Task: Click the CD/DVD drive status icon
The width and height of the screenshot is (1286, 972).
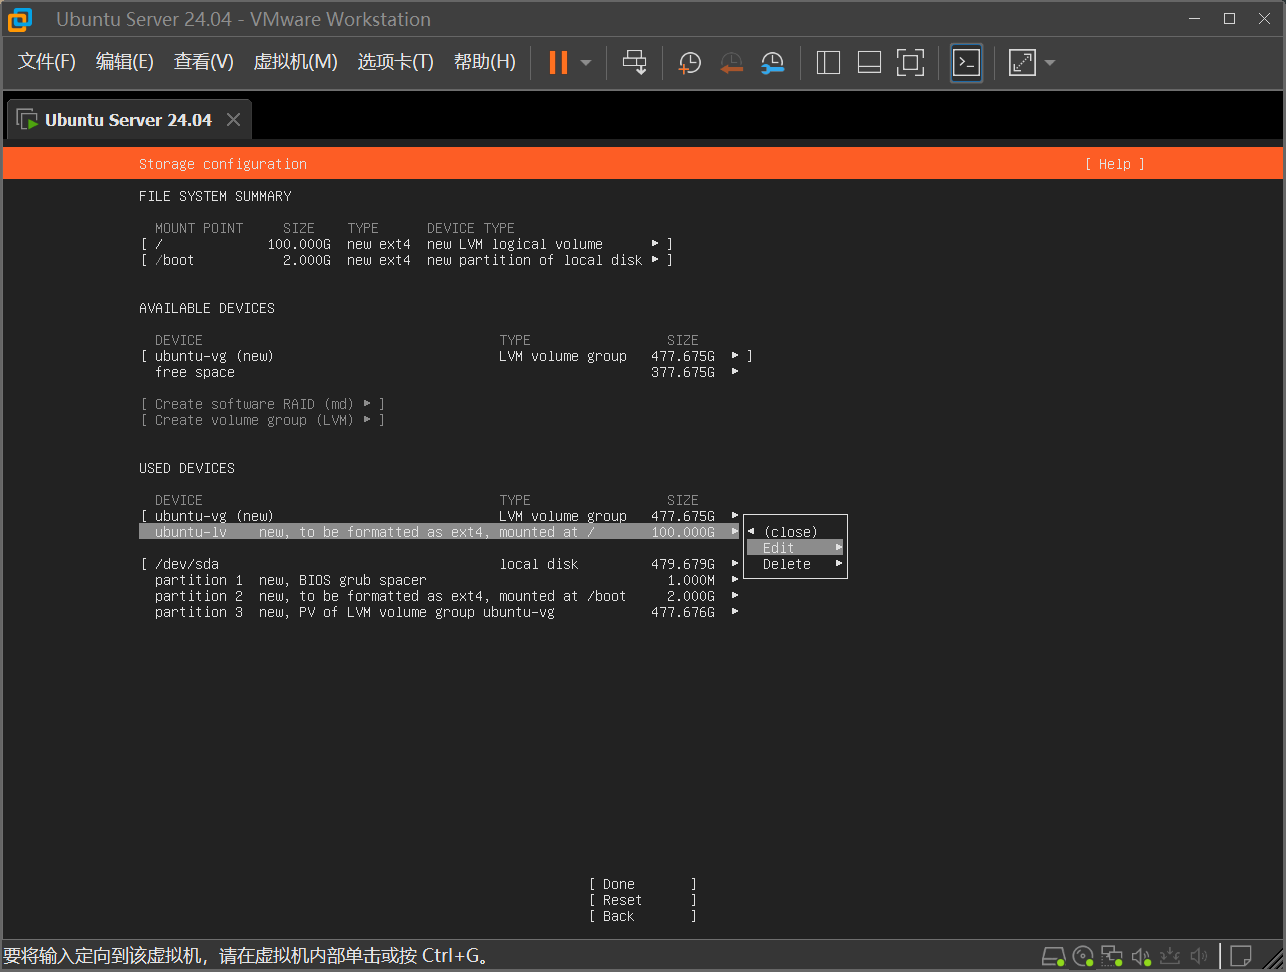Action: (1083, 957)
